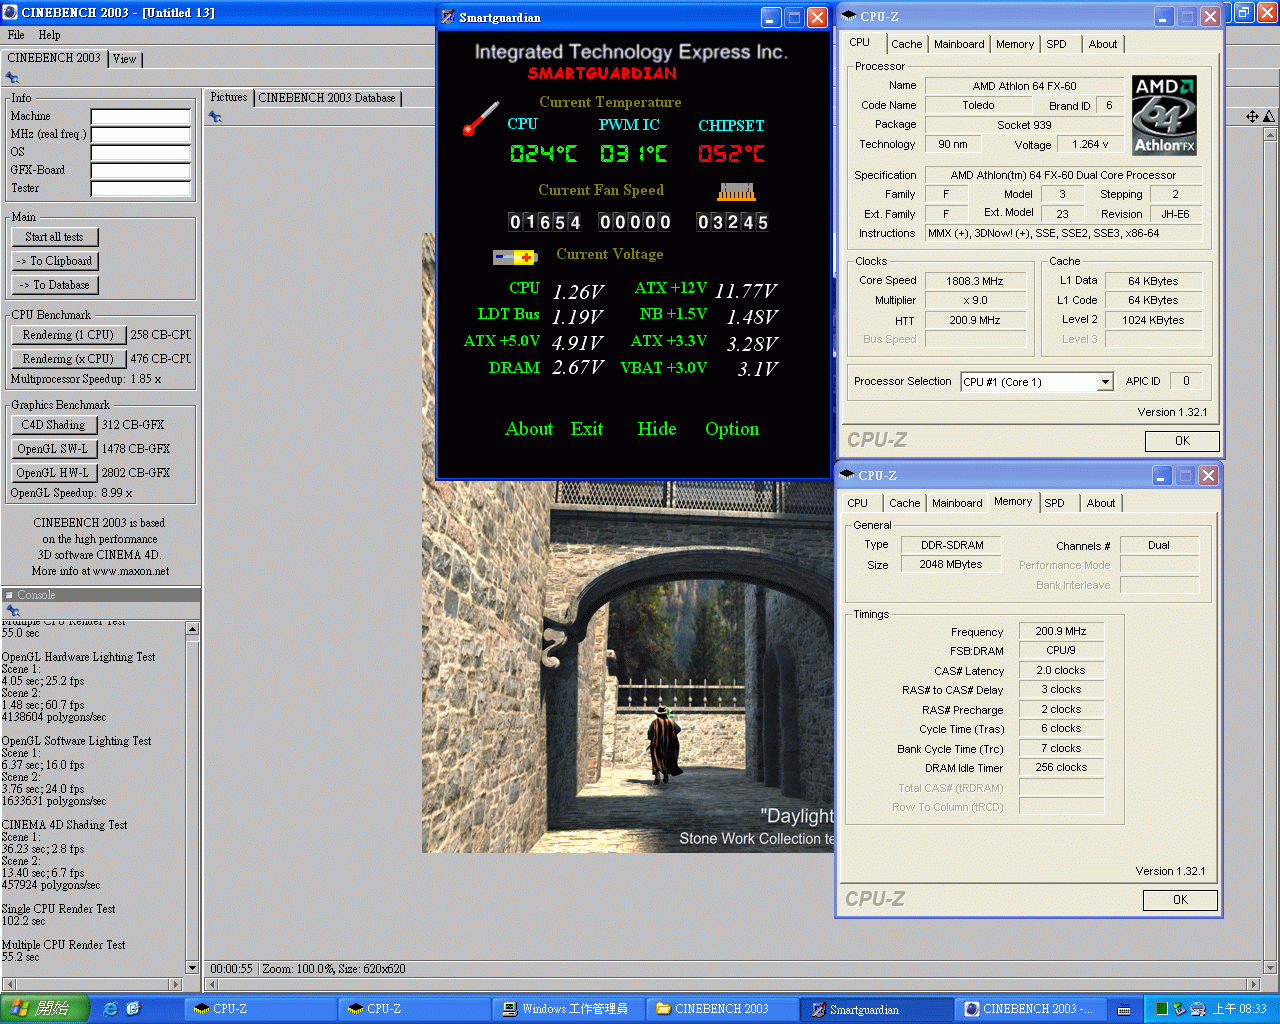This screenshot has width=1280, height=1024.
Task: Click the battery voltage icon in Smartguardian
Action: pos(515,257)
